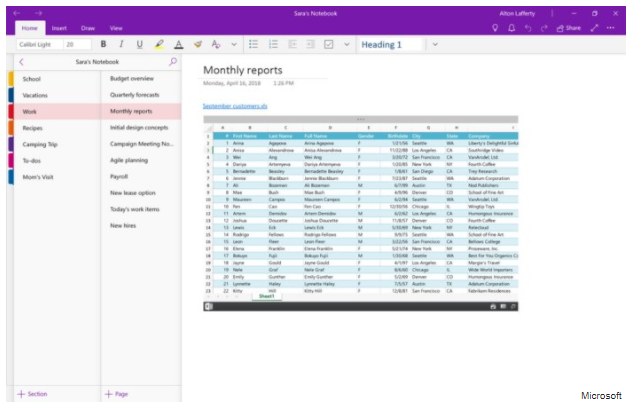Select the Vacations section
Viewport: 634px width, 415px height.
pyautogui.click(x=57, y=95)
